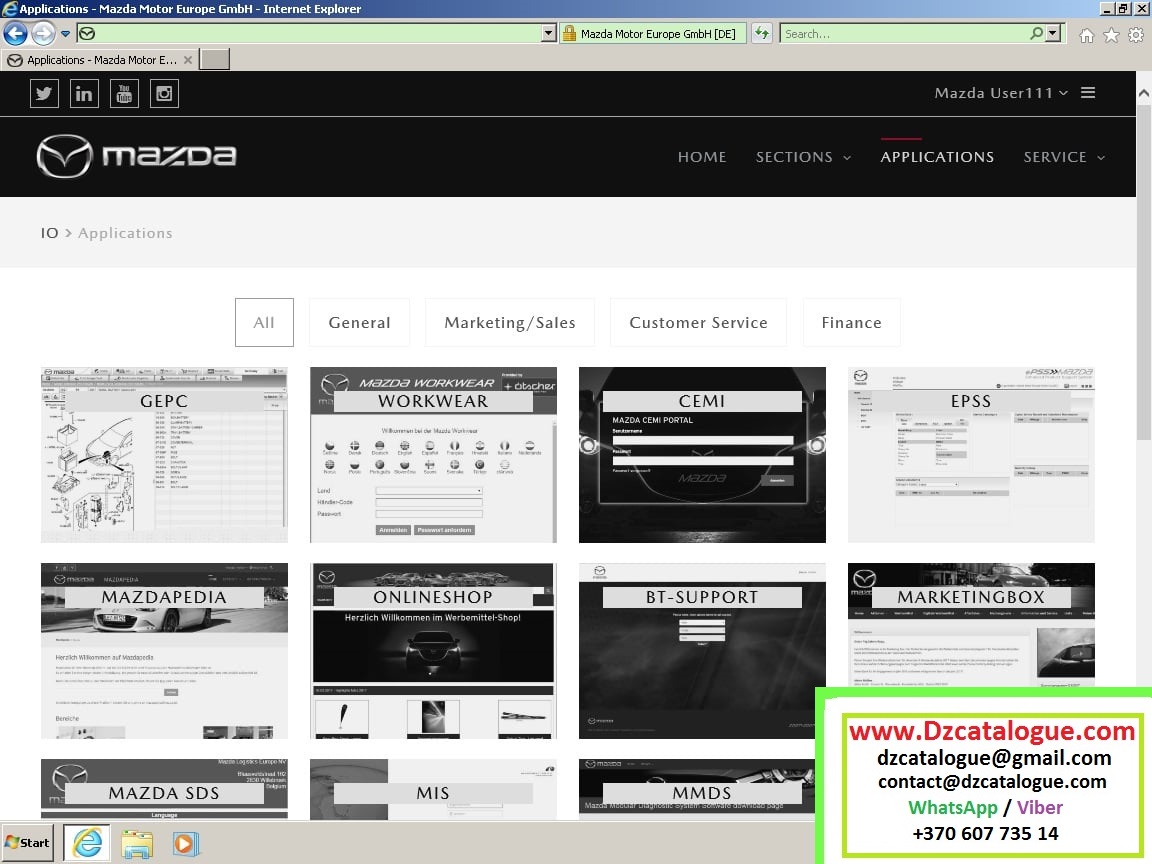Click the Applications browser tab
The width and height of the screenshot is (1152, 864).
tap(99, 60)
